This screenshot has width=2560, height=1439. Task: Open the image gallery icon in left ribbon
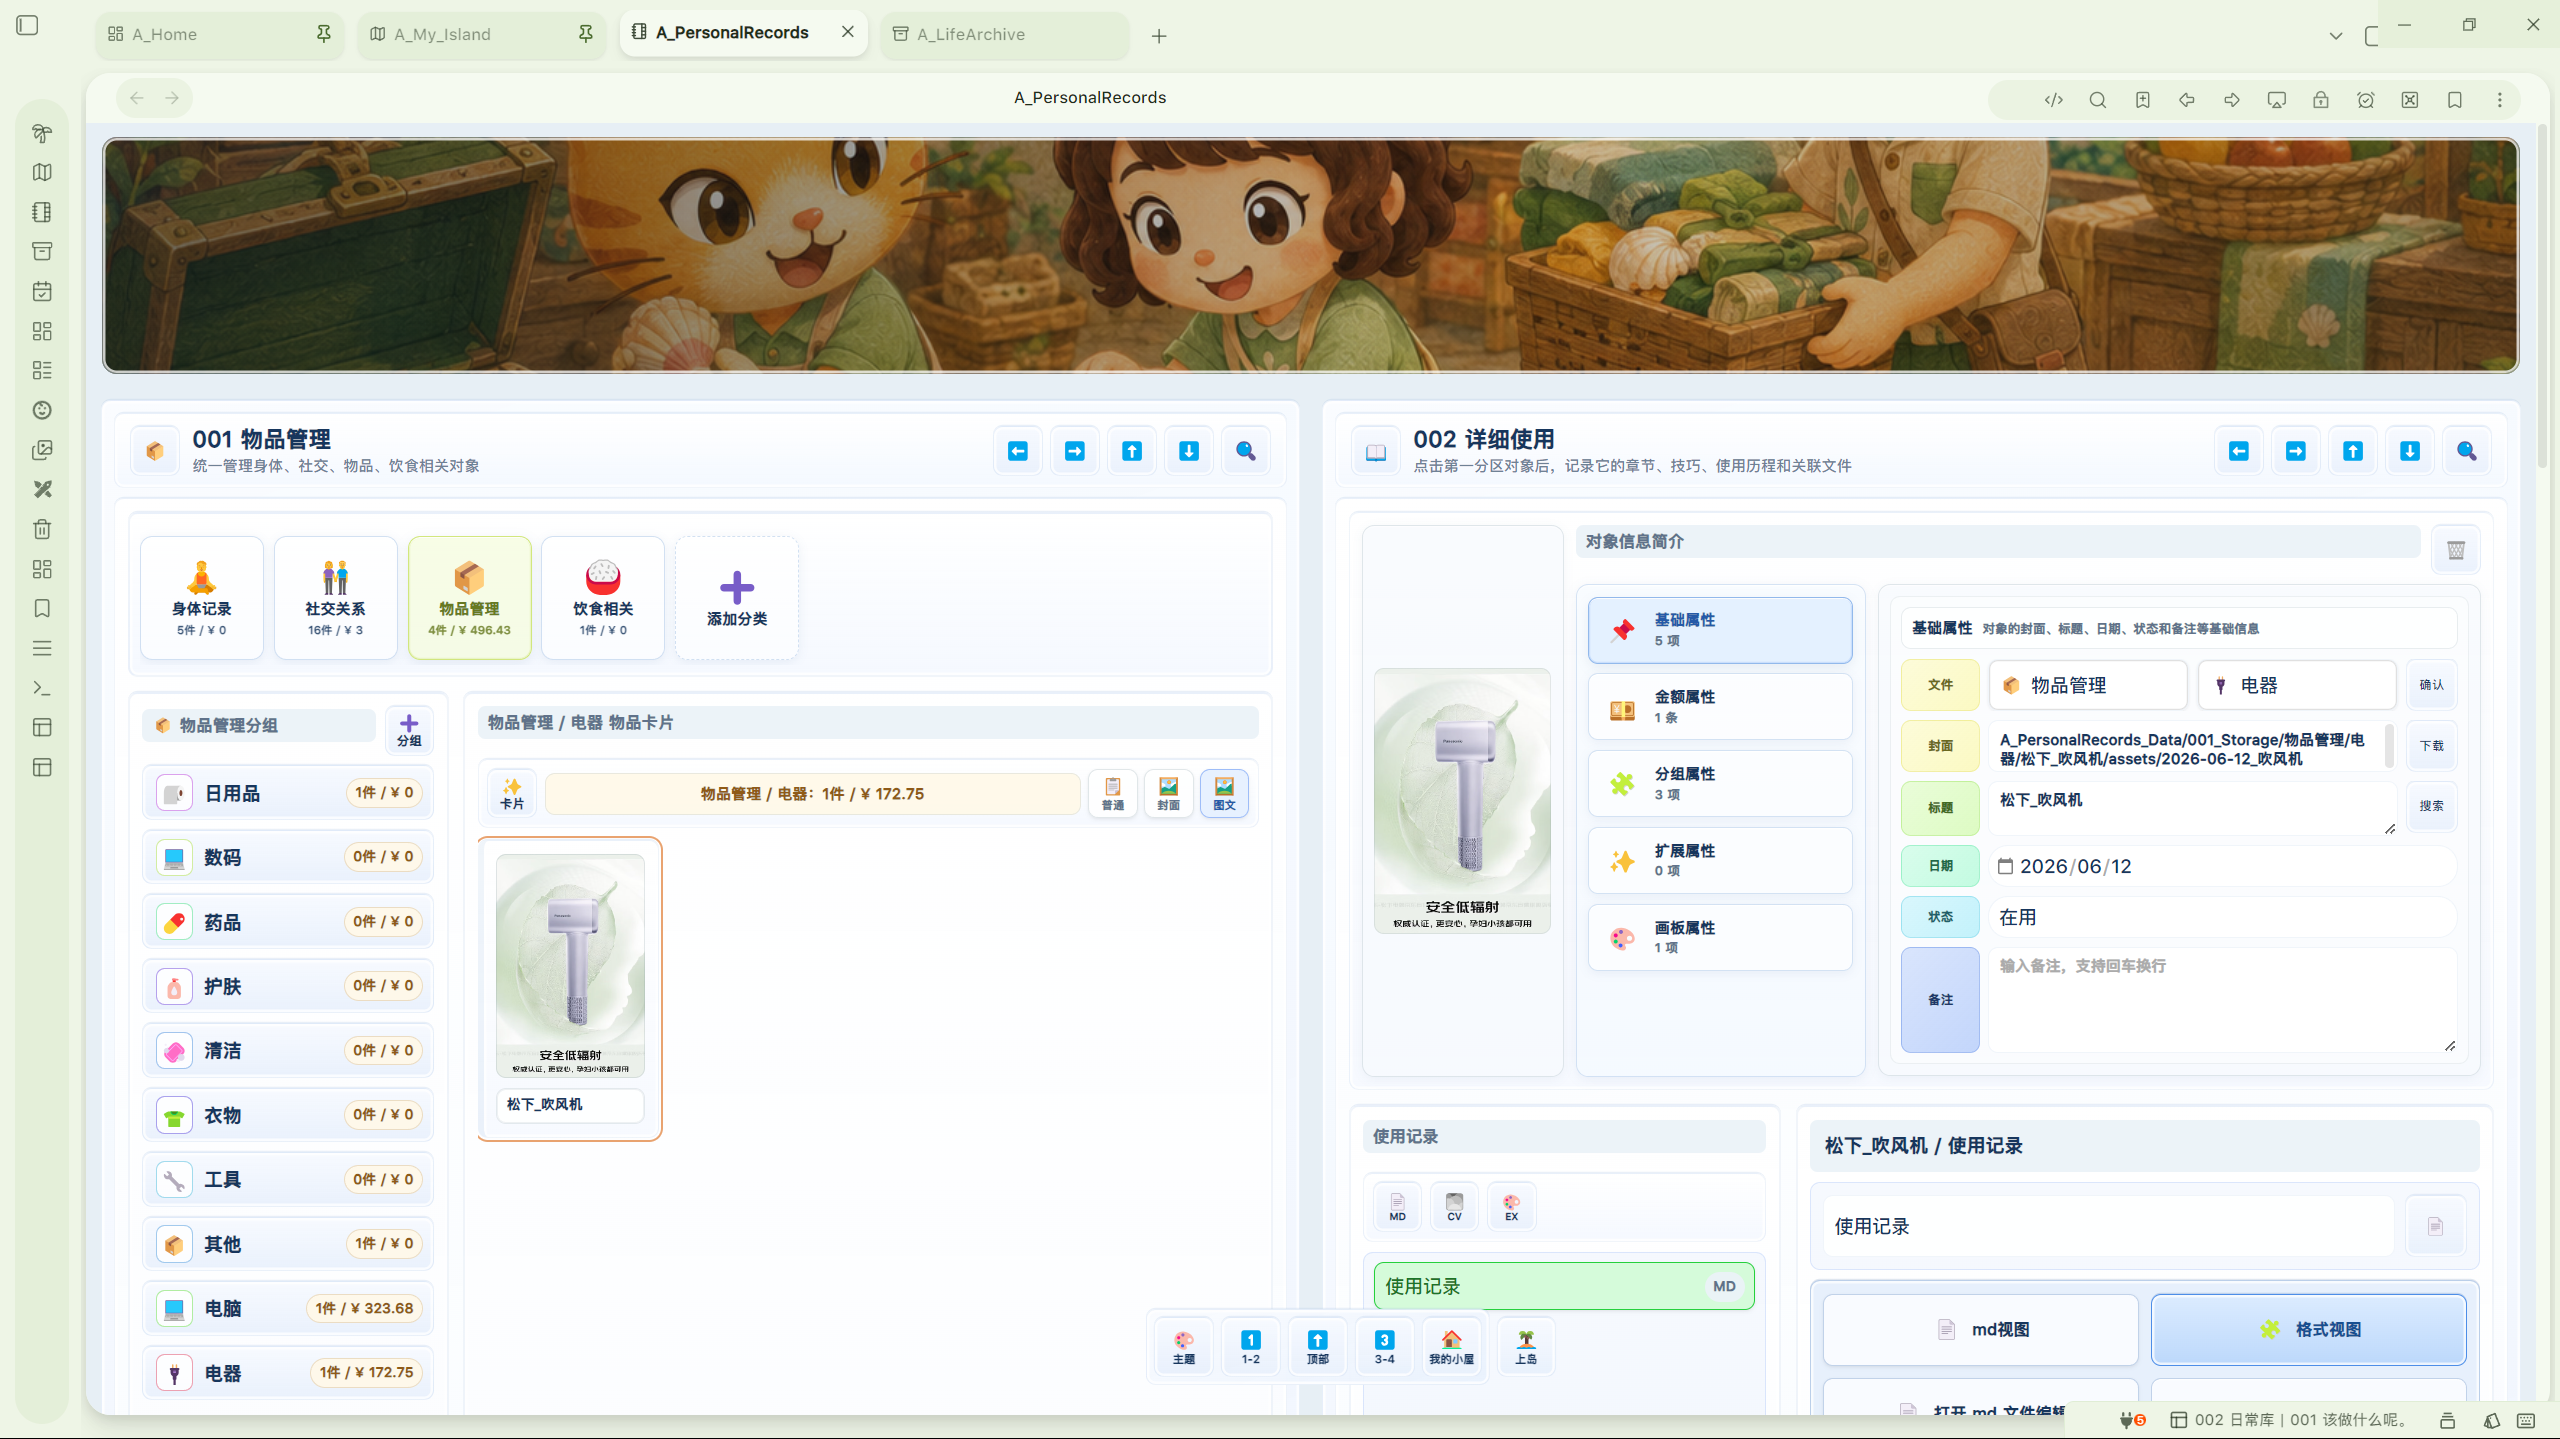pyautogui.click(x=42, y=450)
